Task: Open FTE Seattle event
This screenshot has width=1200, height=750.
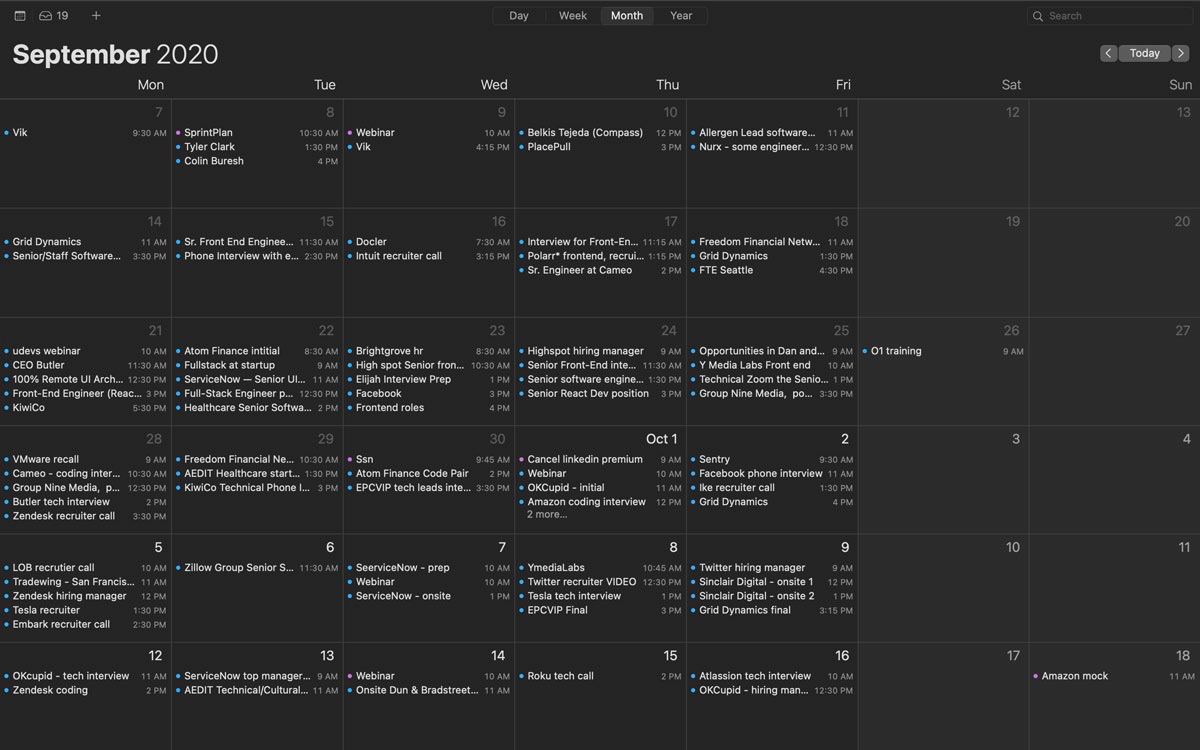Action: 772,270
